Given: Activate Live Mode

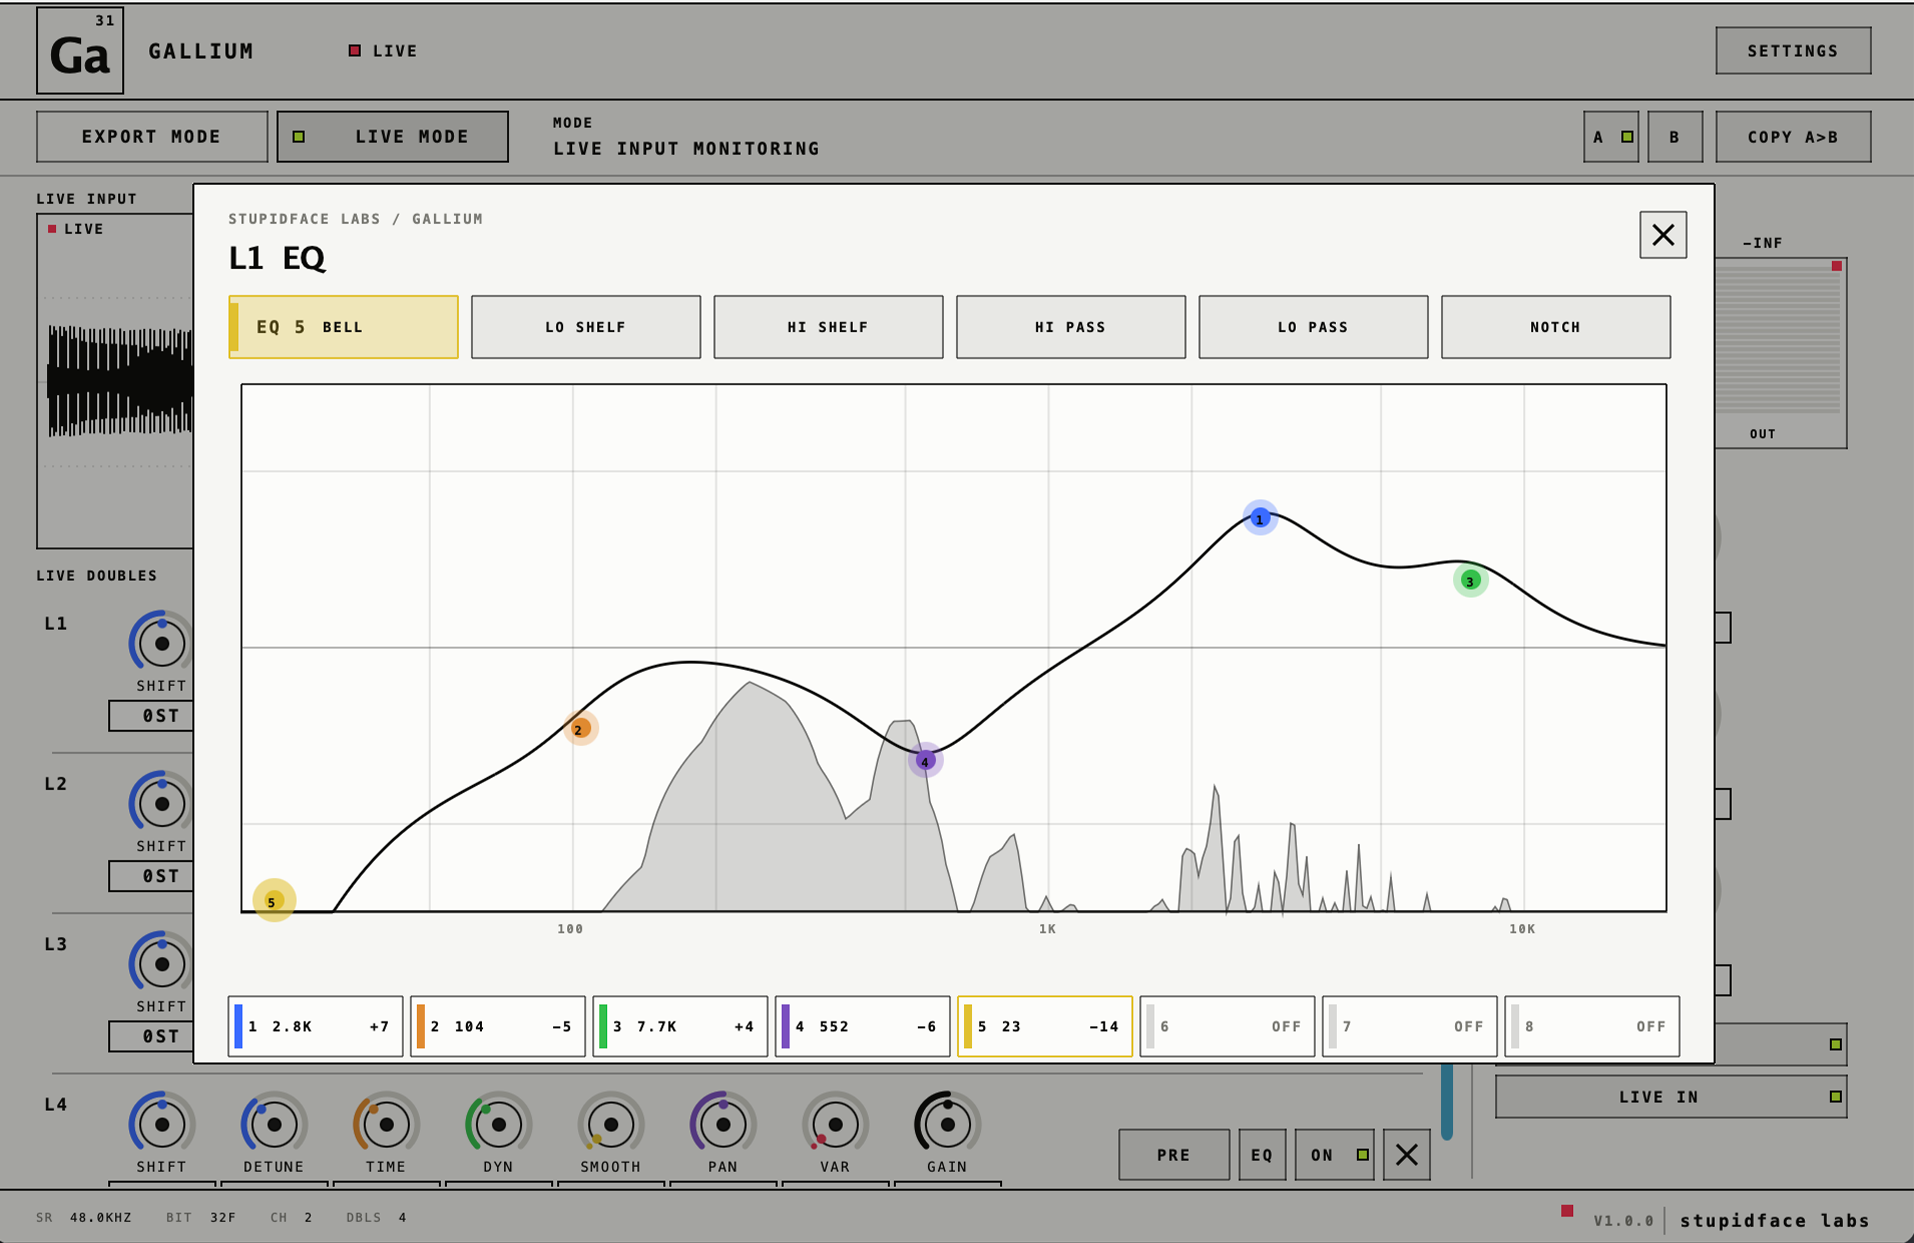Looking at the screenshot, I should pos(393,137).
